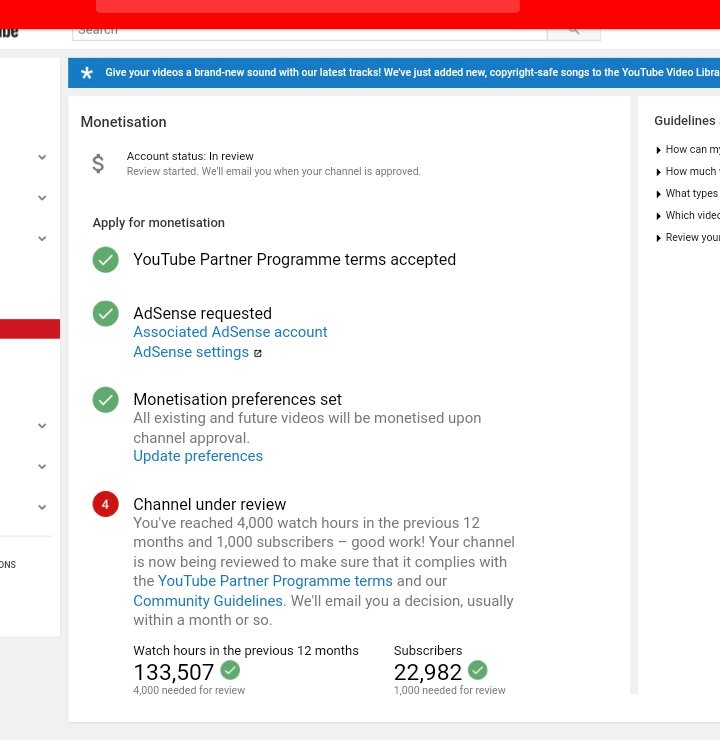Screen dimensions: 720x740
Task: Click the green check beside Partner Programme terms accepted
Action: (x=106, y=260)
